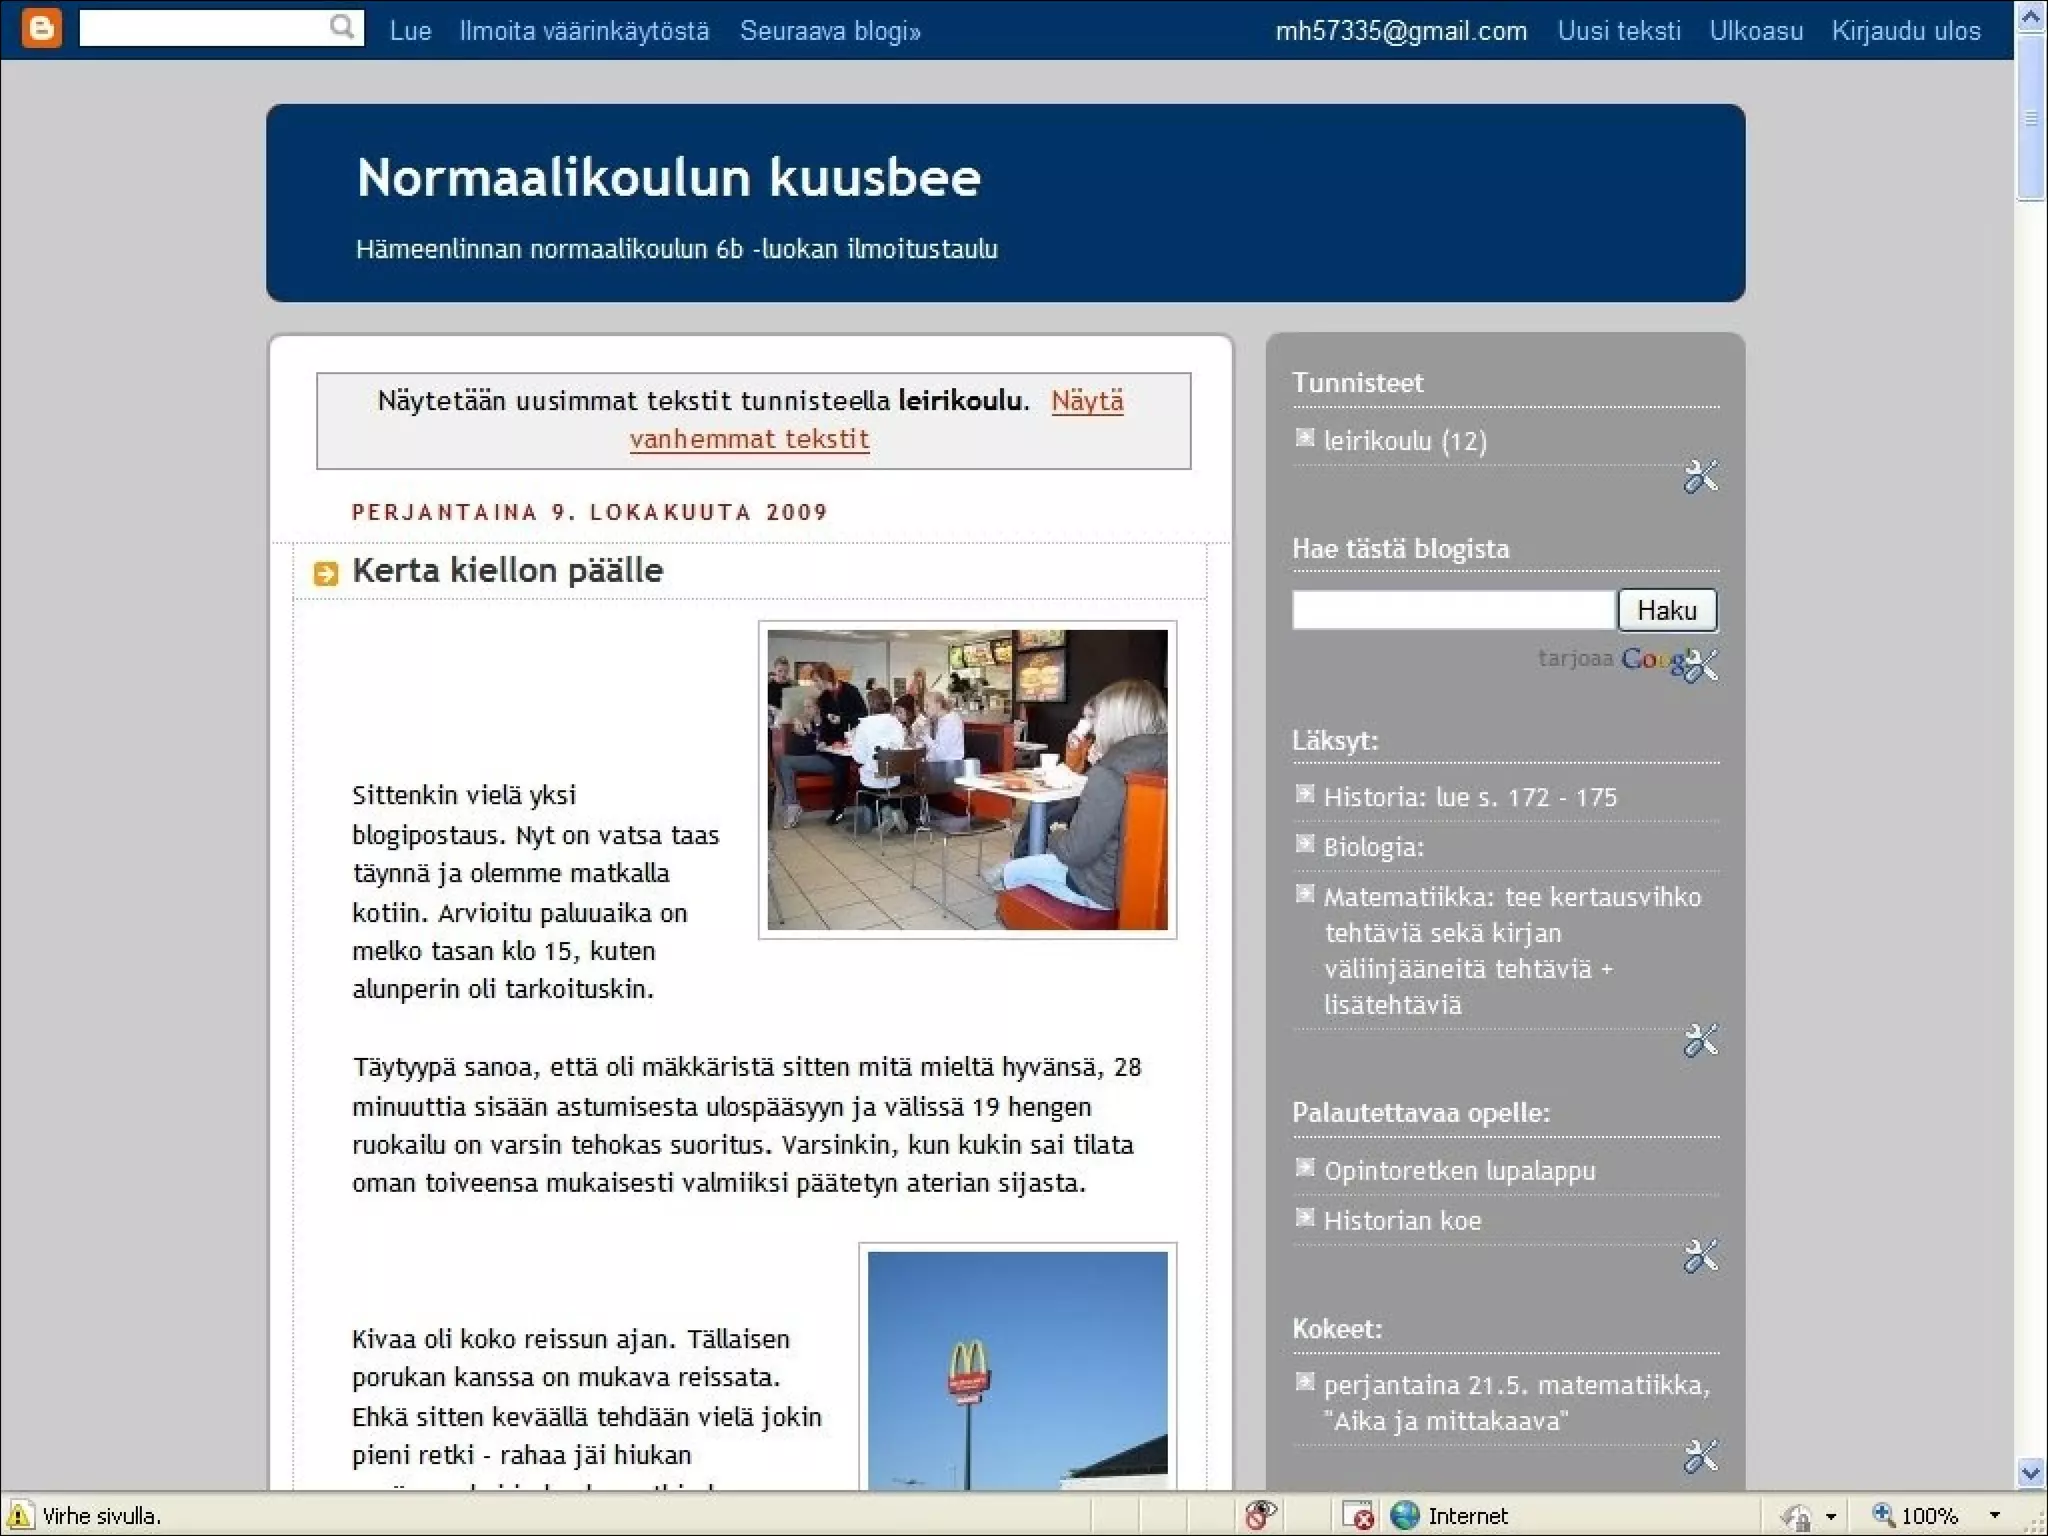Open Ulkoasu in the navbar
The width and height of the screenshot is (2048, 1536).
point(1755,31)
